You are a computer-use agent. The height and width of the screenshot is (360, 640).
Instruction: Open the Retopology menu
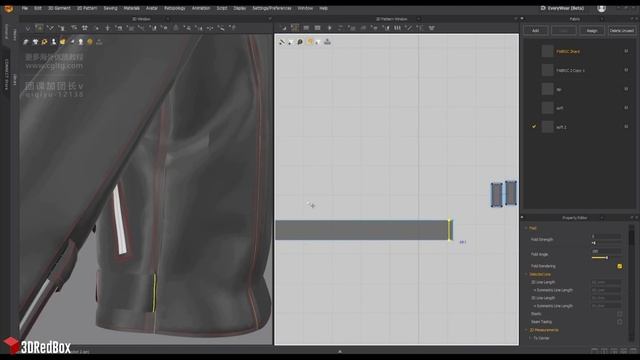174,8
